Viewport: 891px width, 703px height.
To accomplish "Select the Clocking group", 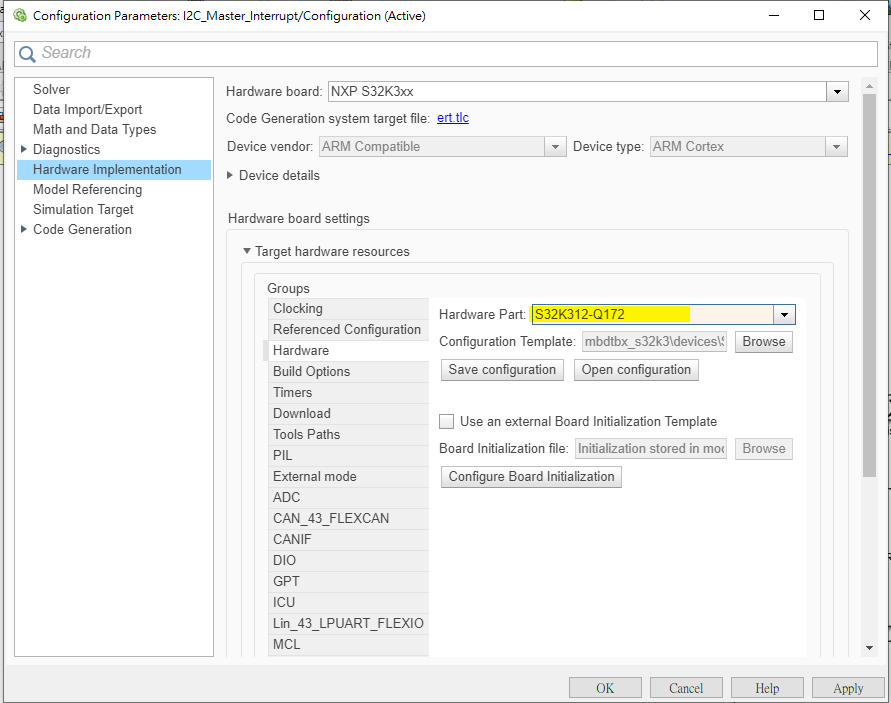I will click(348, 309).
